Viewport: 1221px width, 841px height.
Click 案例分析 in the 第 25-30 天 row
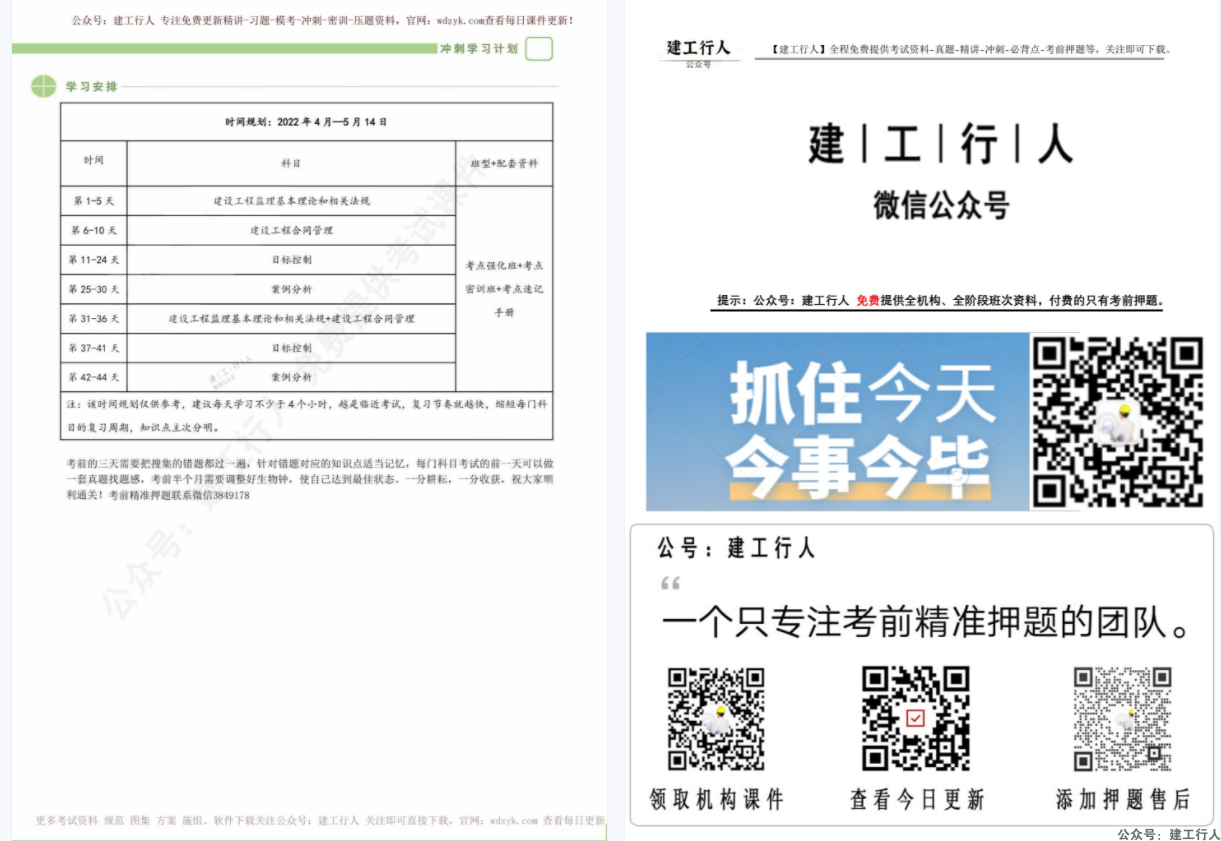click(291, 290)
